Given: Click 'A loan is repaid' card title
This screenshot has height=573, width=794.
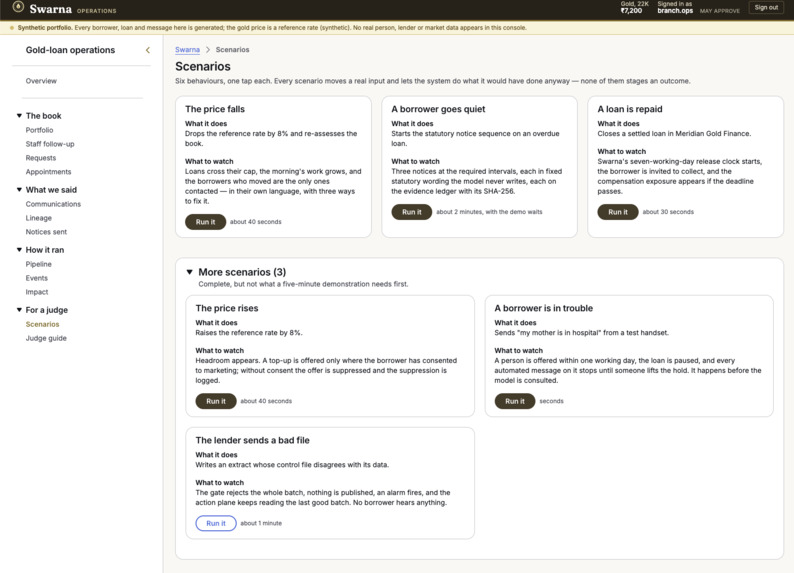Looking at the screenshot, I should pyautogui.click(x=629, y=109).
